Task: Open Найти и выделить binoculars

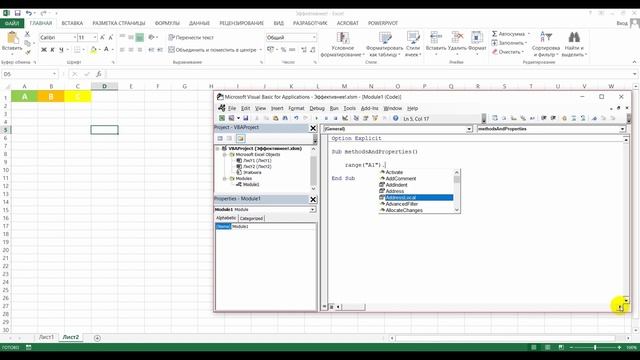Action: pos(574,44)
